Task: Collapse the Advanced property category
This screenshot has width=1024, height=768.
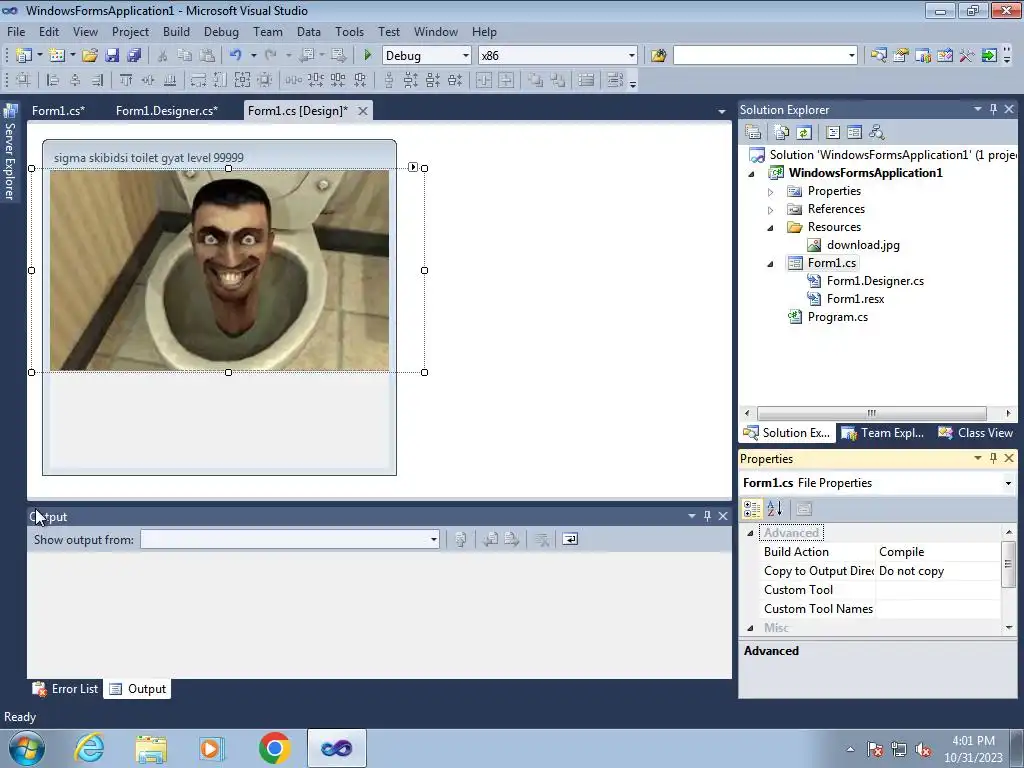Action: 750,533
